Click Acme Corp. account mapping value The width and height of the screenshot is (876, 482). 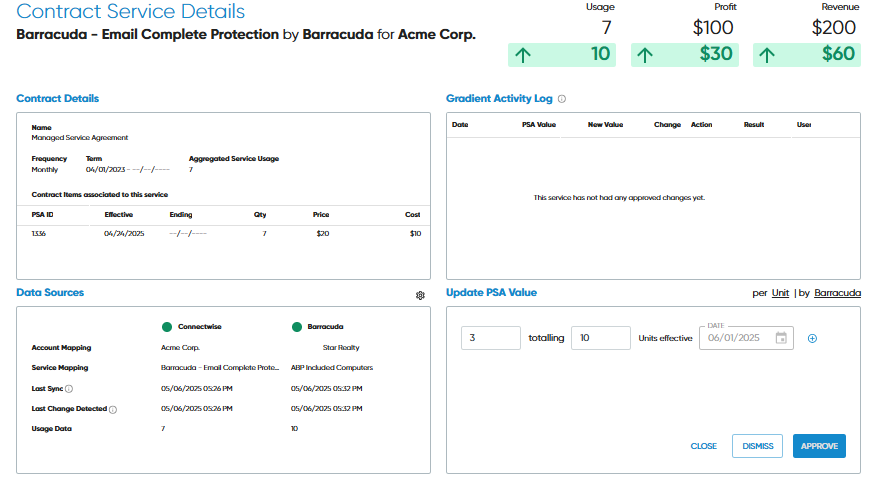pos(180,347)
